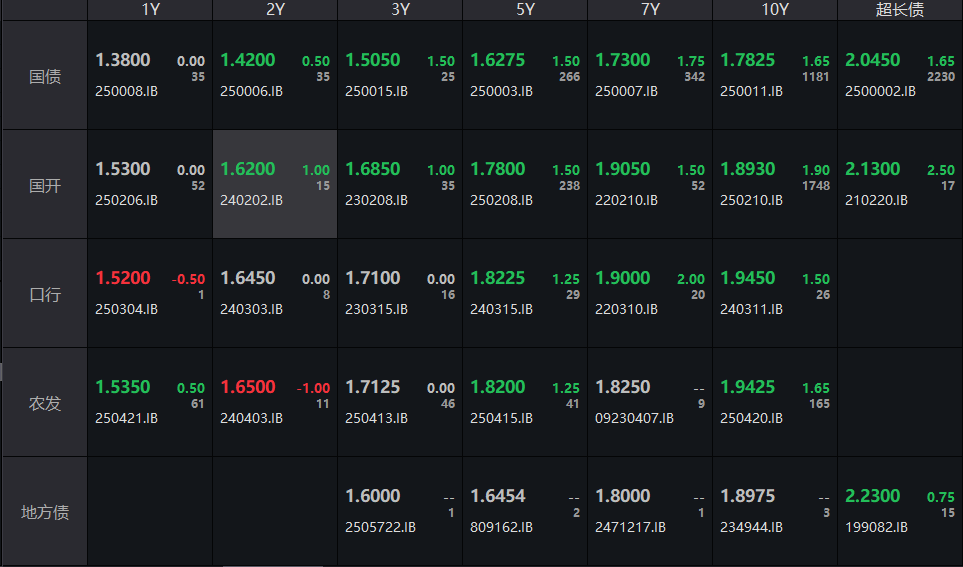963x567 pixels.
Task: Open bond code 2505722.IB
Action: click(x=380, y=527)
